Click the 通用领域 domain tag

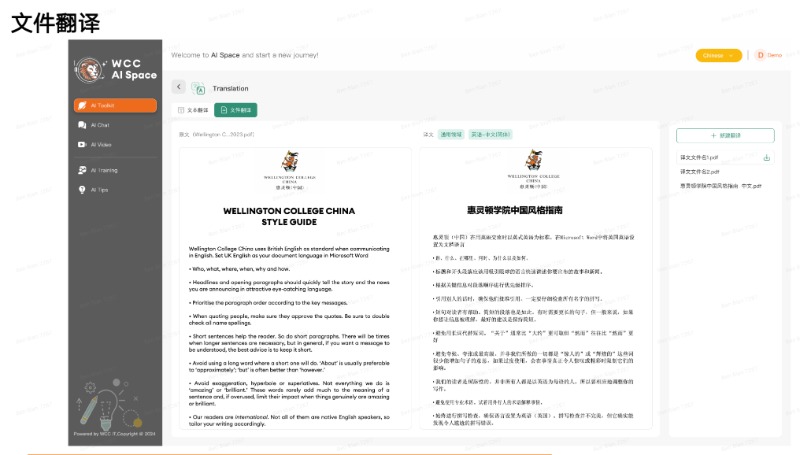click(450, 133)
